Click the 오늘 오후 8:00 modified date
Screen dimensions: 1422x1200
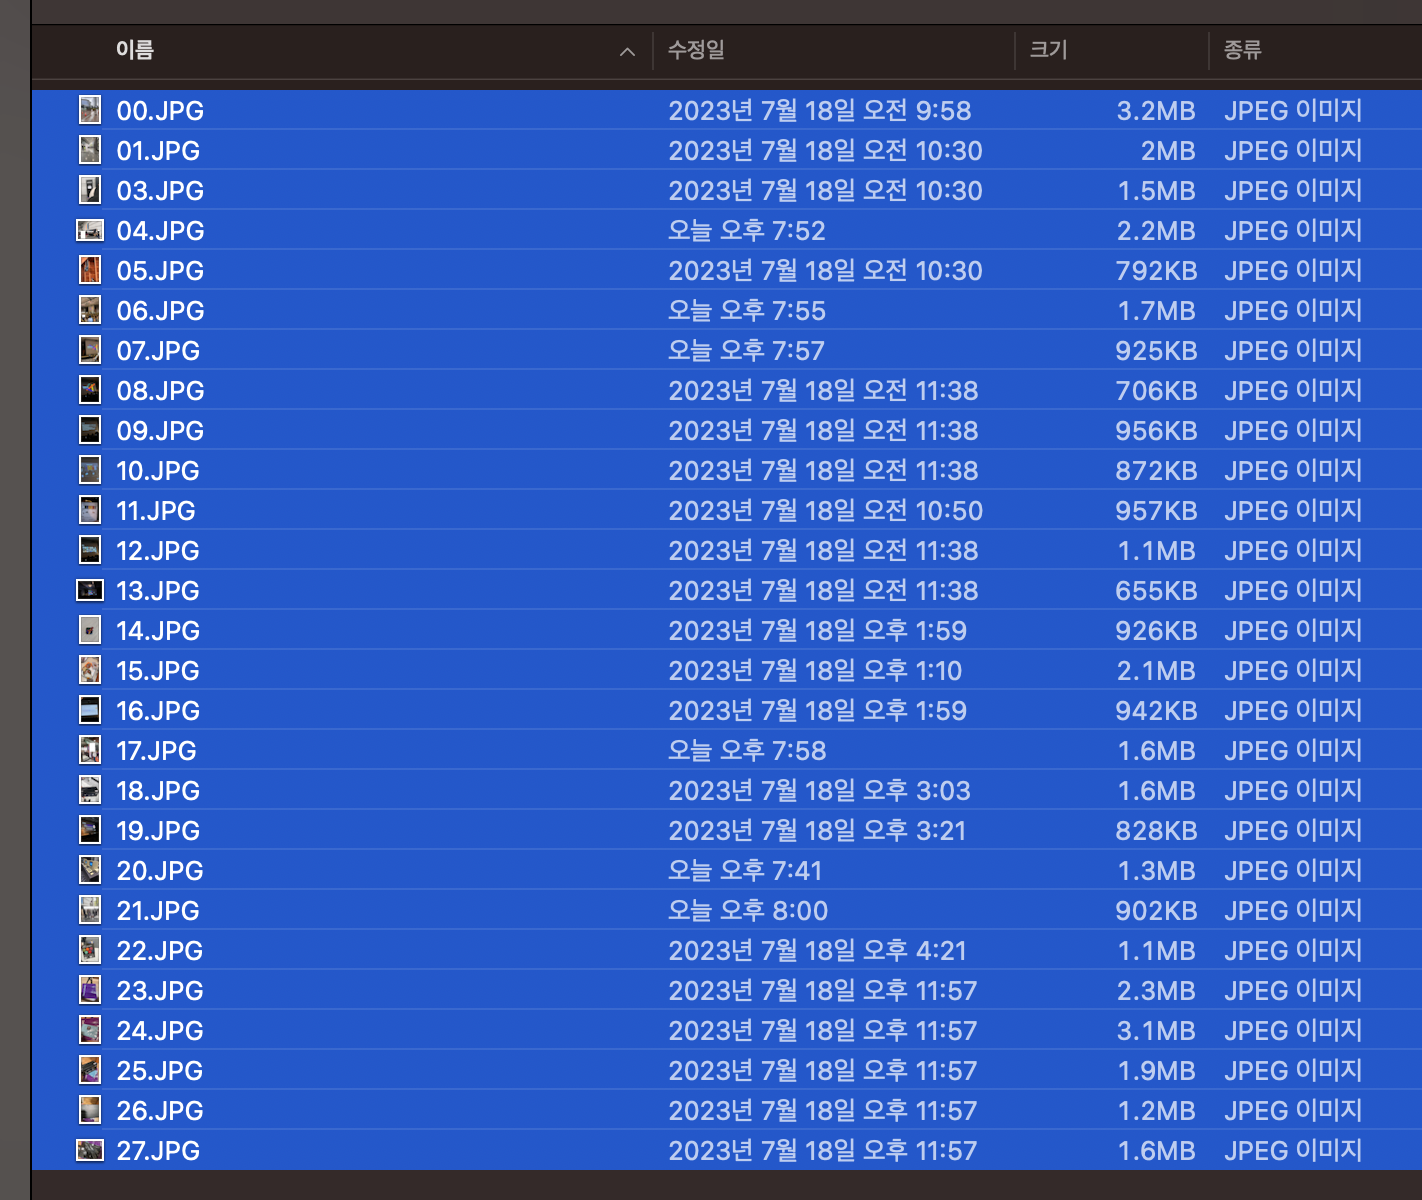748,911
